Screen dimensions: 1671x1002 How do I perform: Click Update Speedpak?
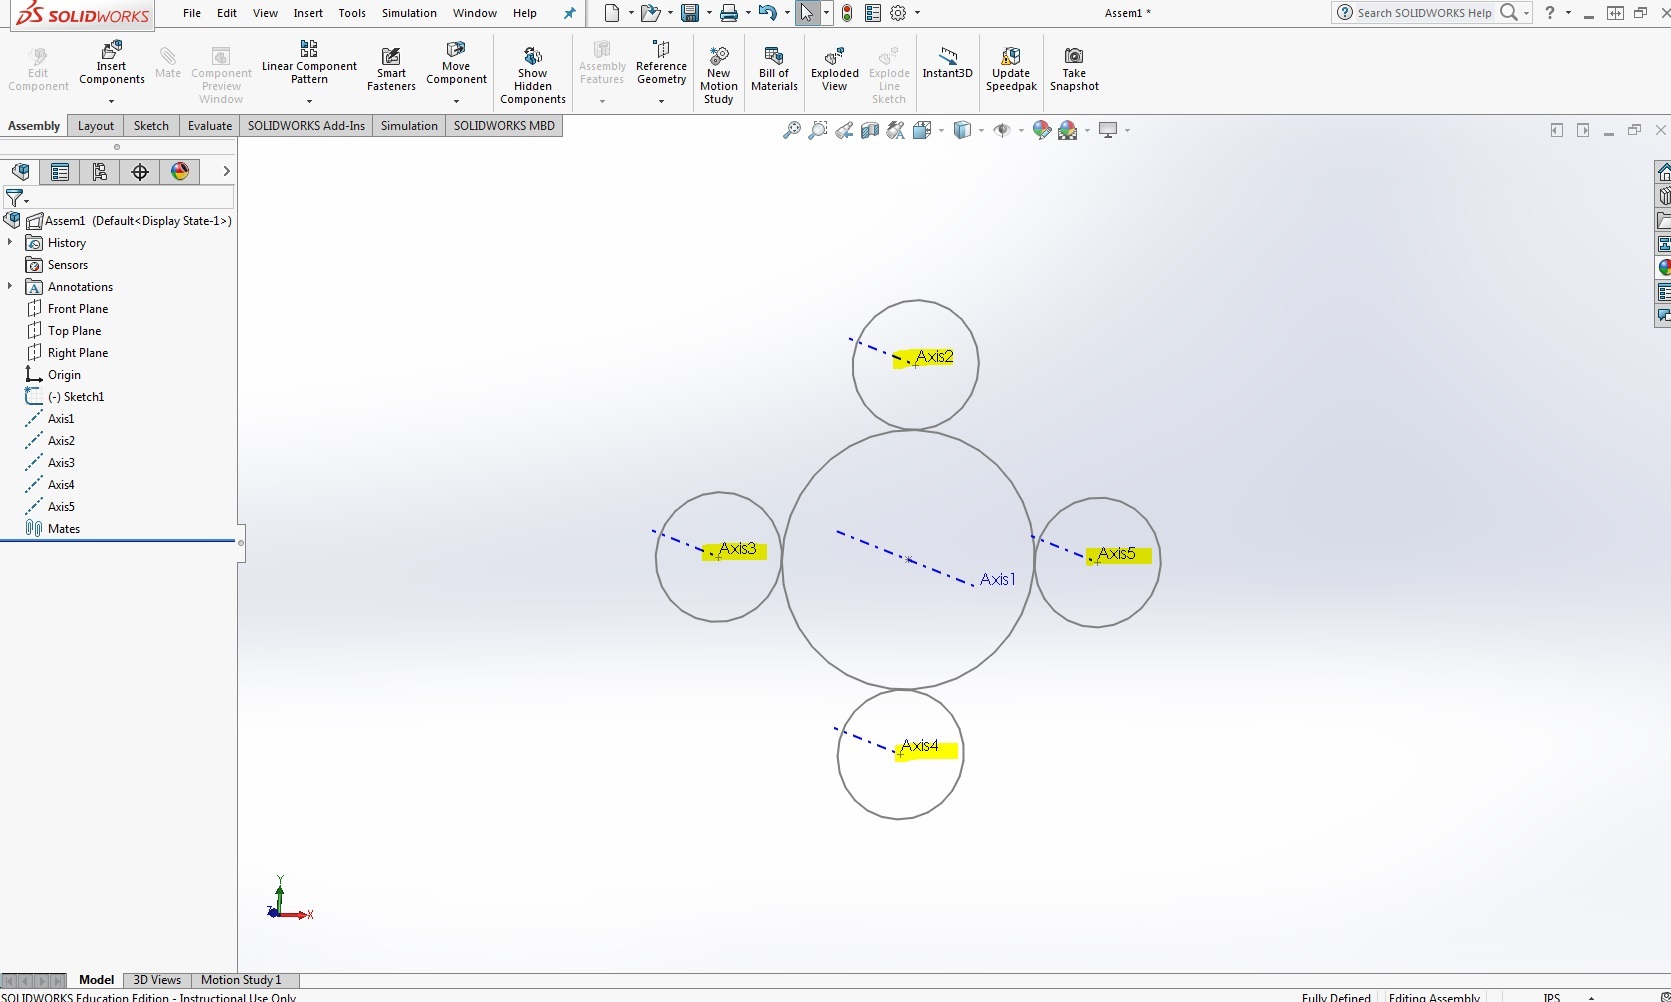1011,68
